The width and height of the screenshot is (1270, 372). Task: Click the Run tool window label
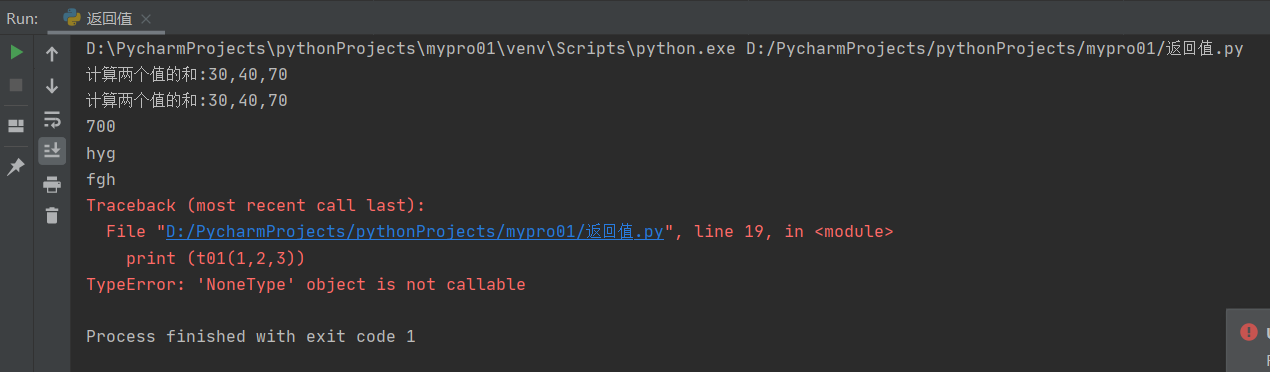(22, 18)
